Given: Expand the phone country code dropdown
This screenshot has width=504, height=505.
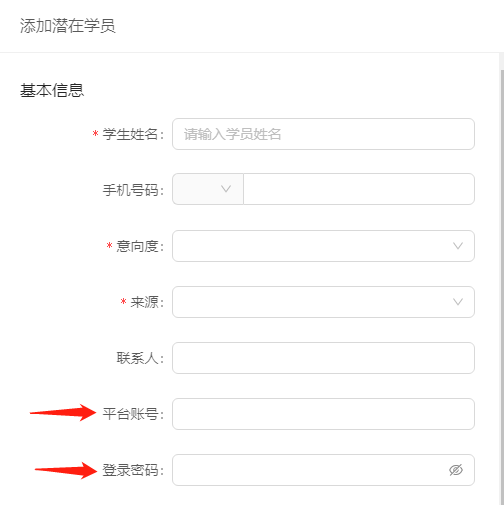Looking at the screenshot, I should tap(208, 189).
